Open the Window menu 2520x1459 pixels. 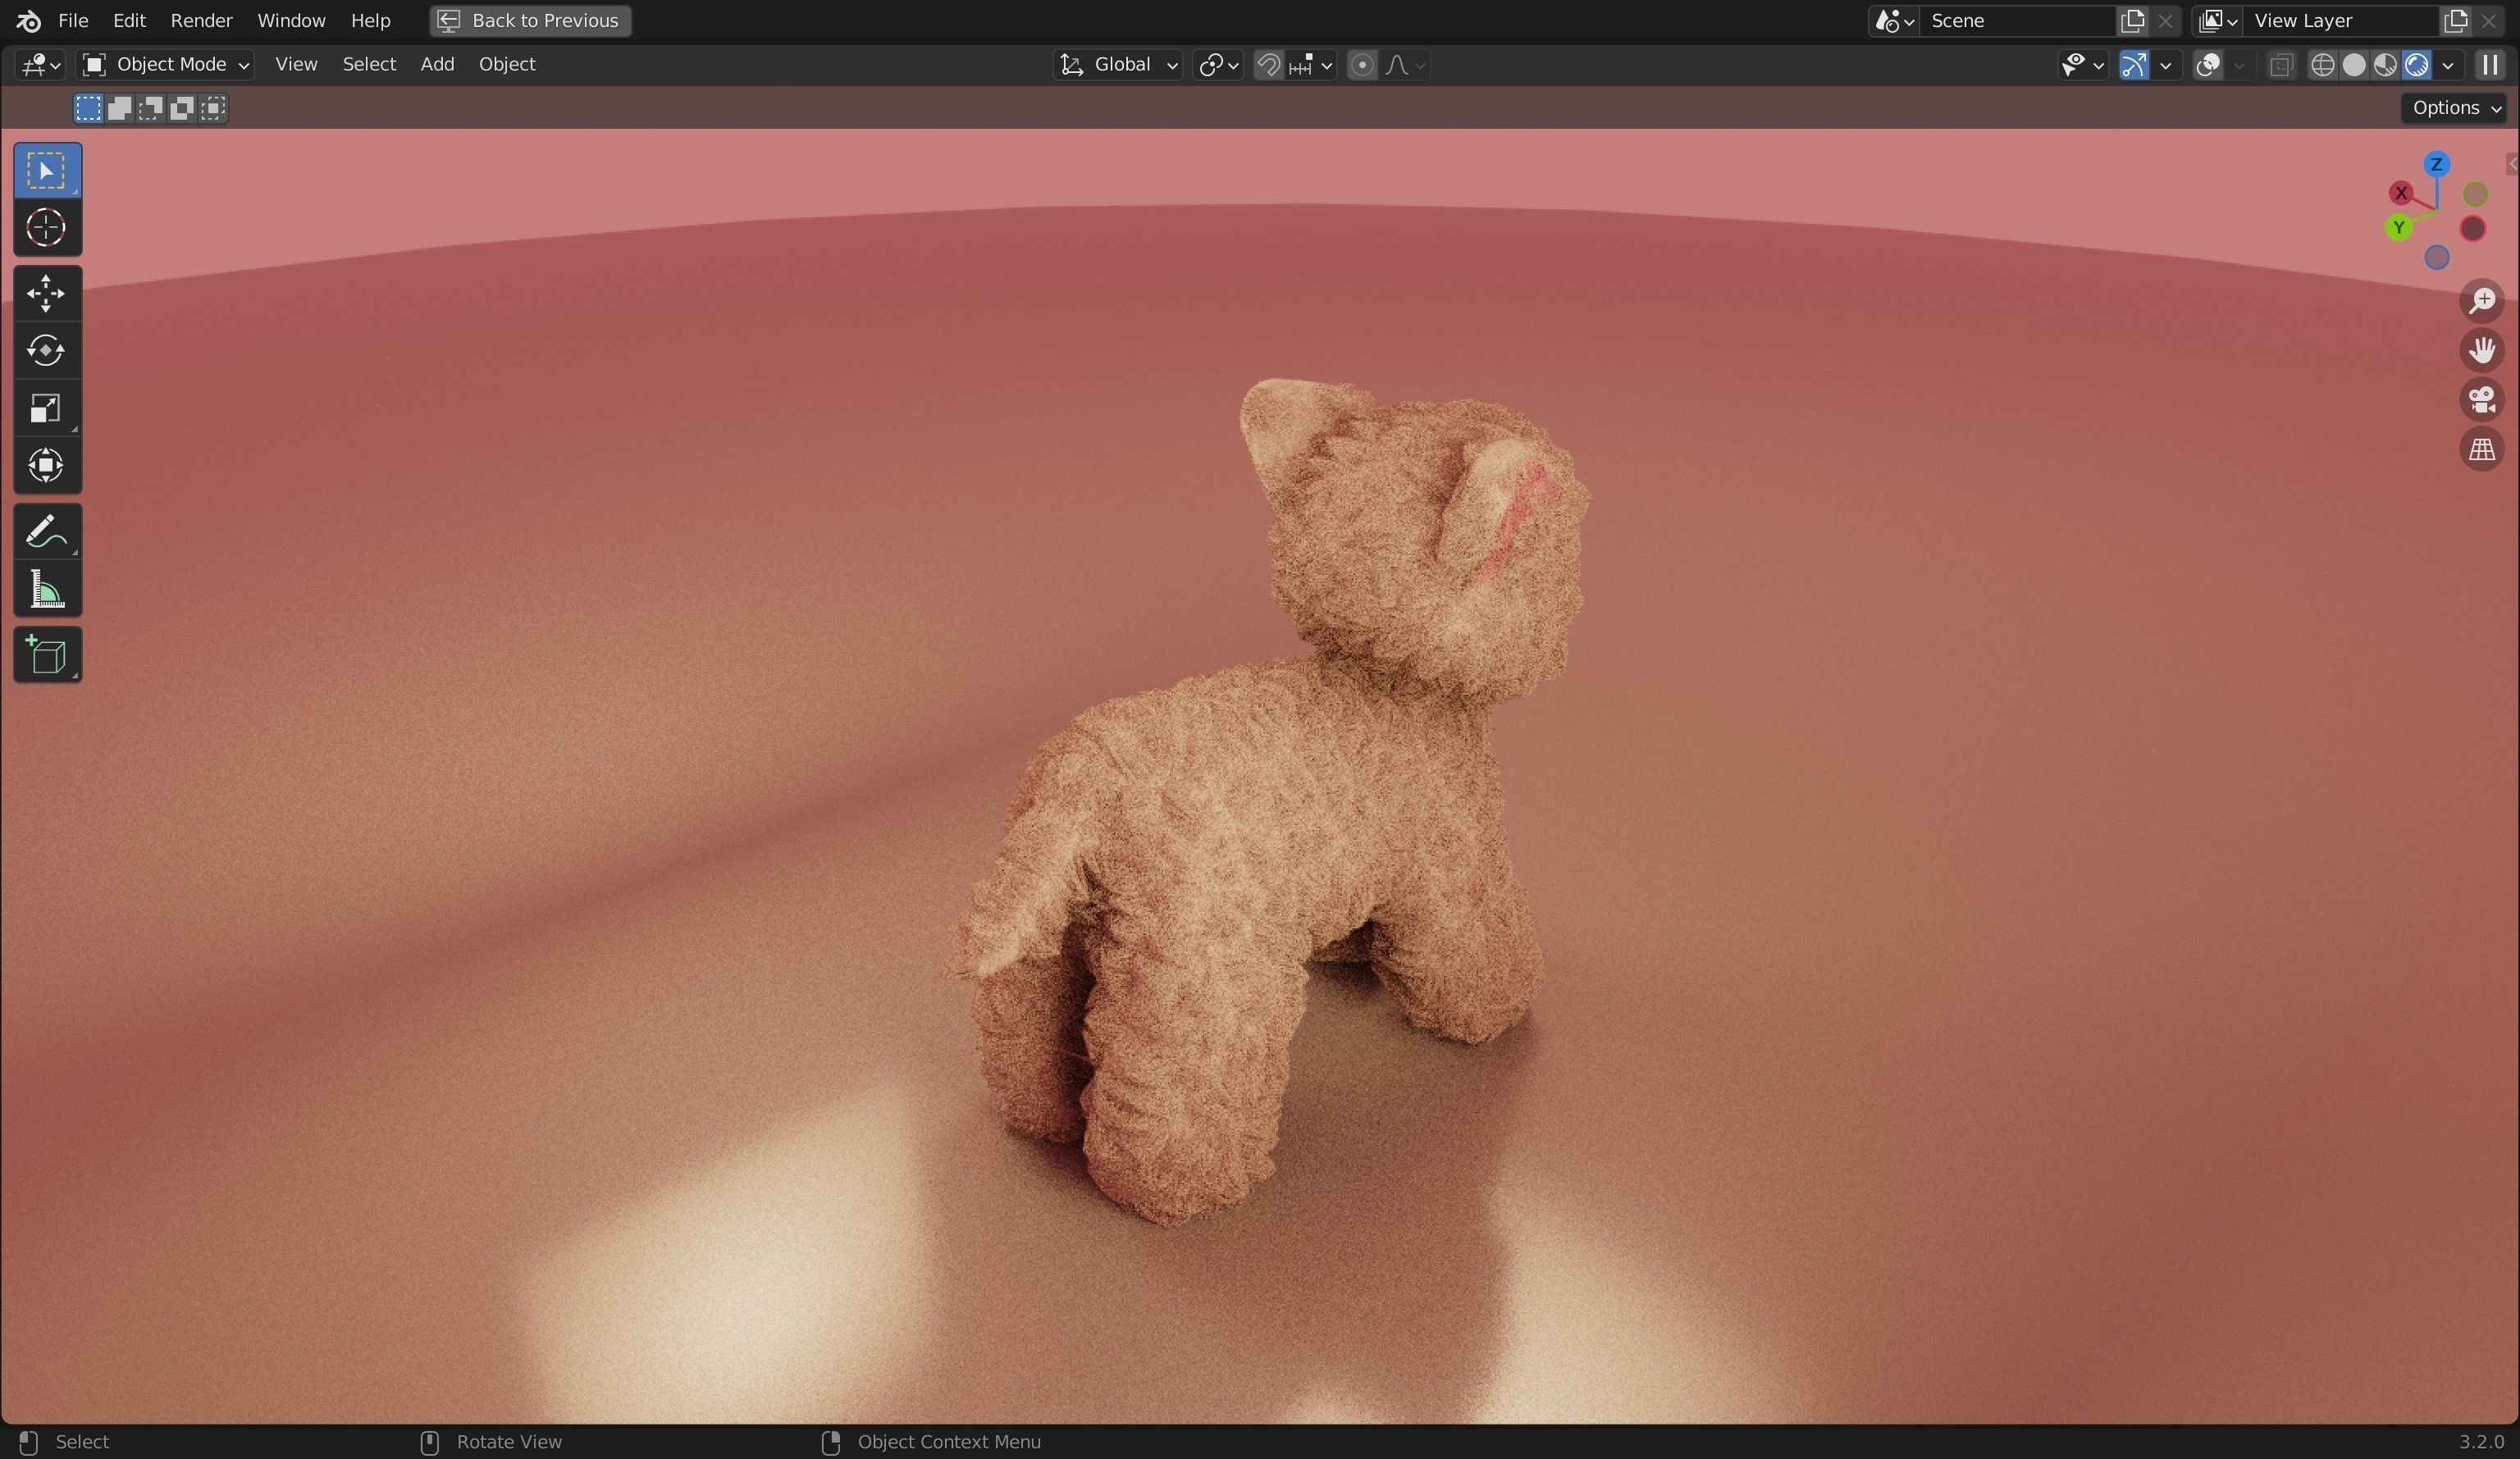(x=291, y=21)
